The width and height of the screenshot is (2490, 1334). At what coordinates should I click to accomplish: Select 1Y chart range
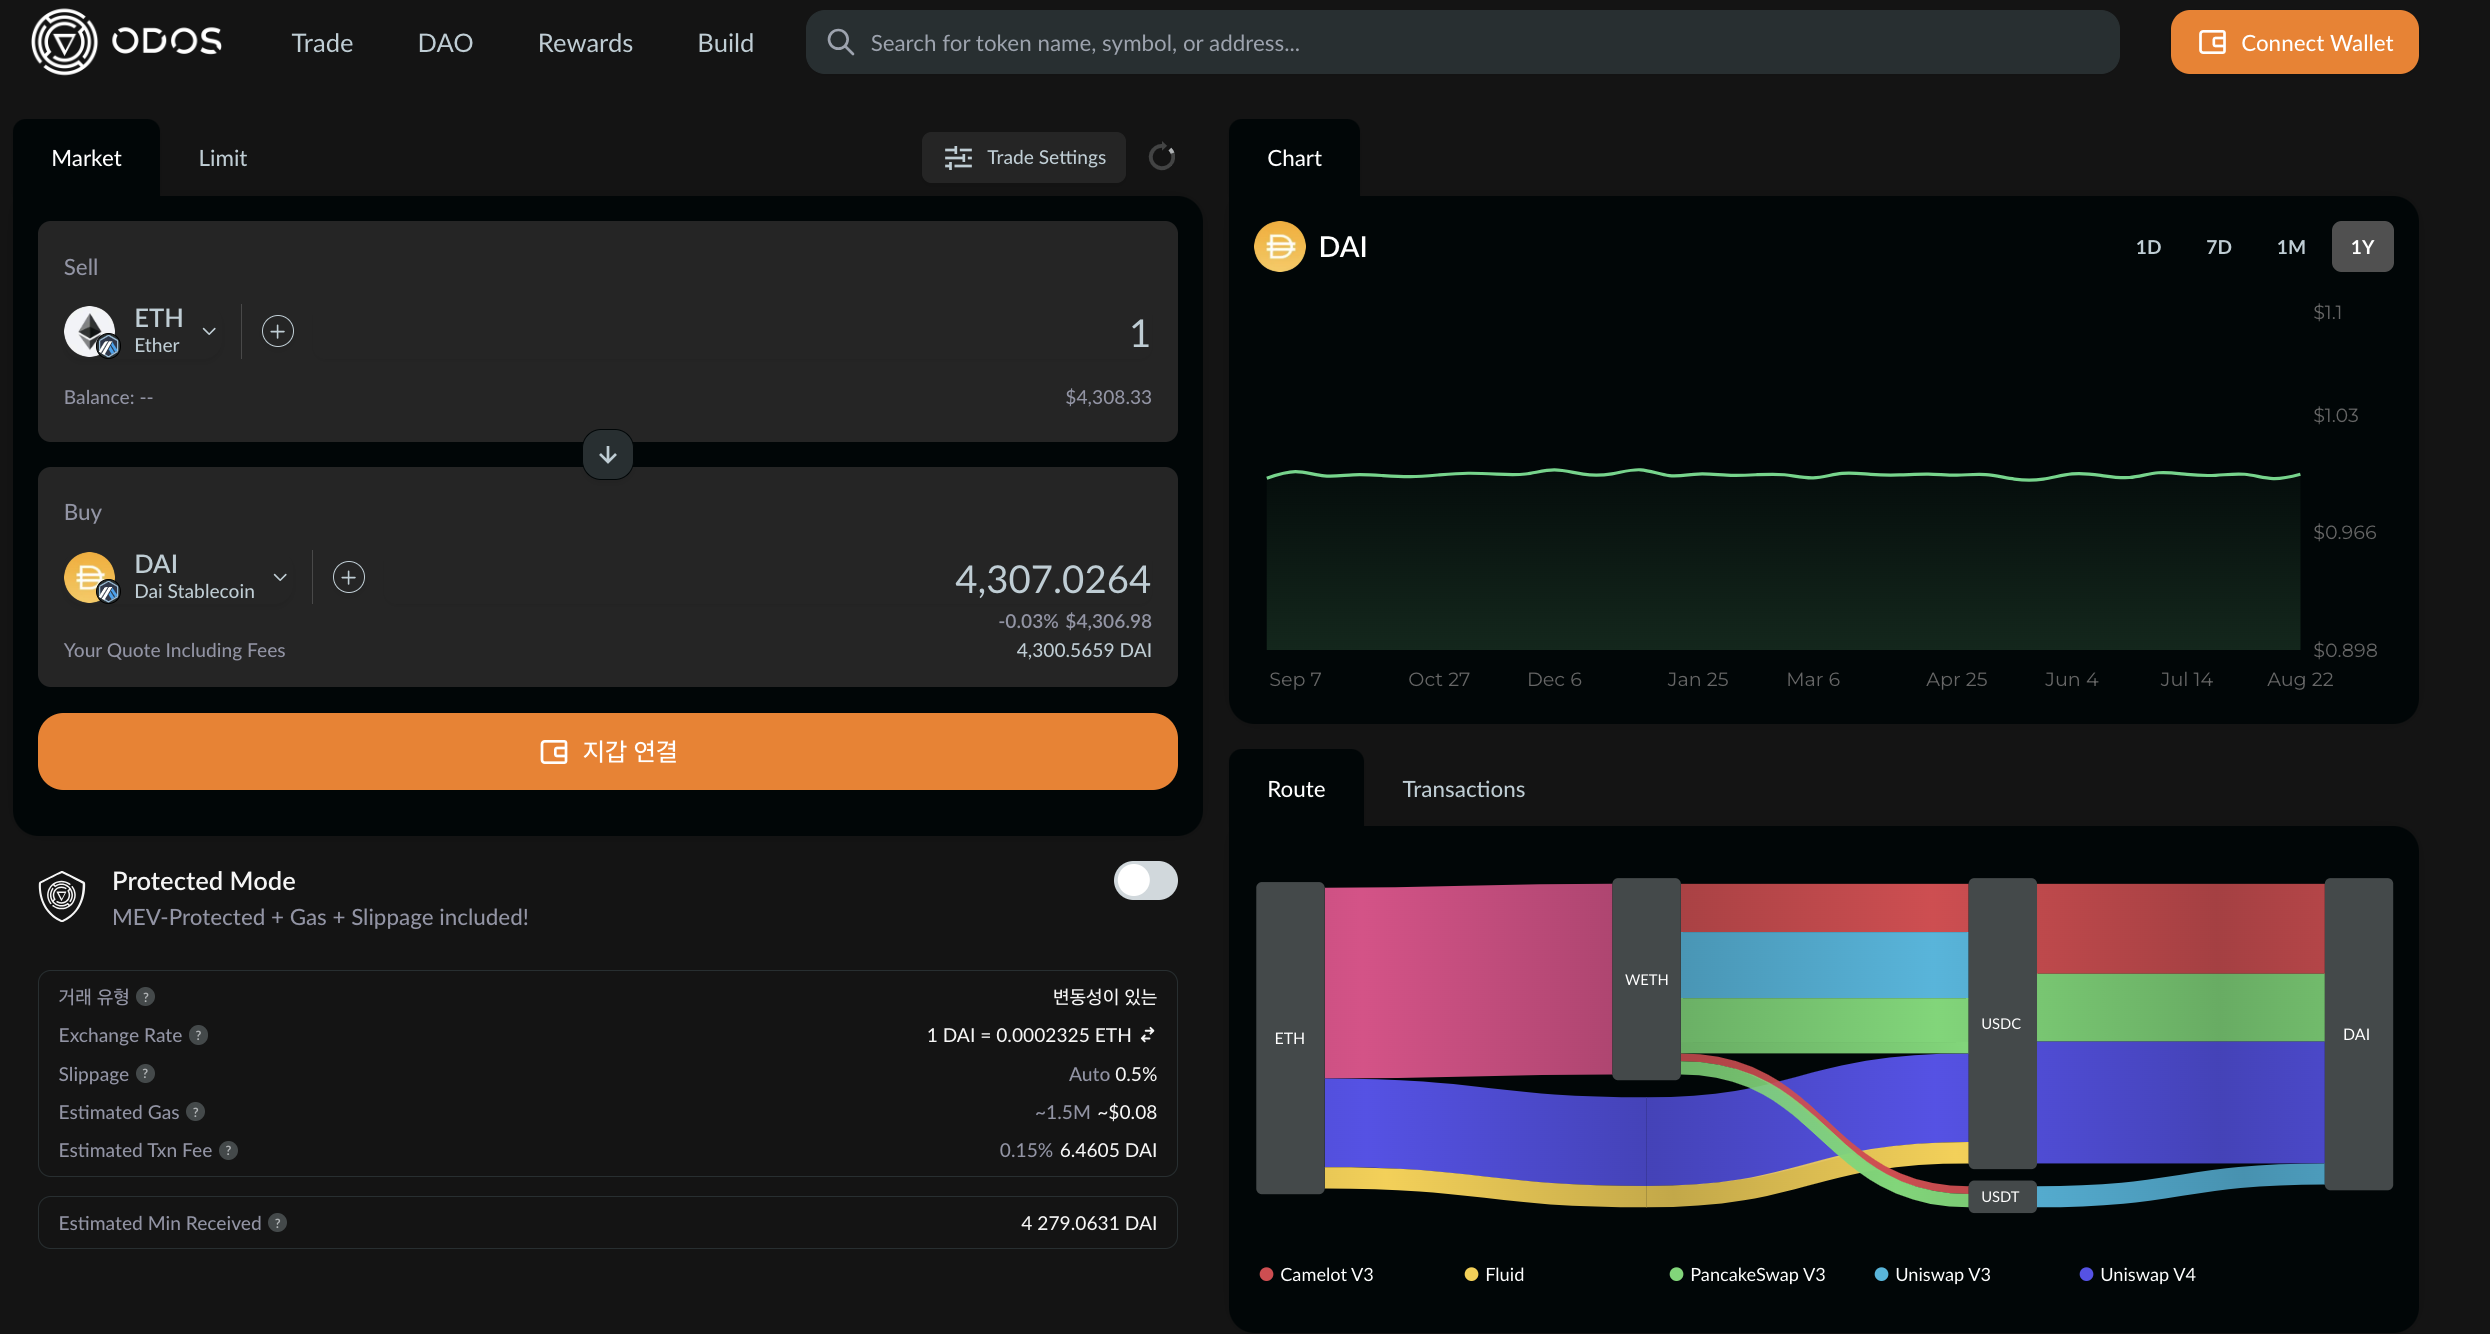(x=2362, y=246)
